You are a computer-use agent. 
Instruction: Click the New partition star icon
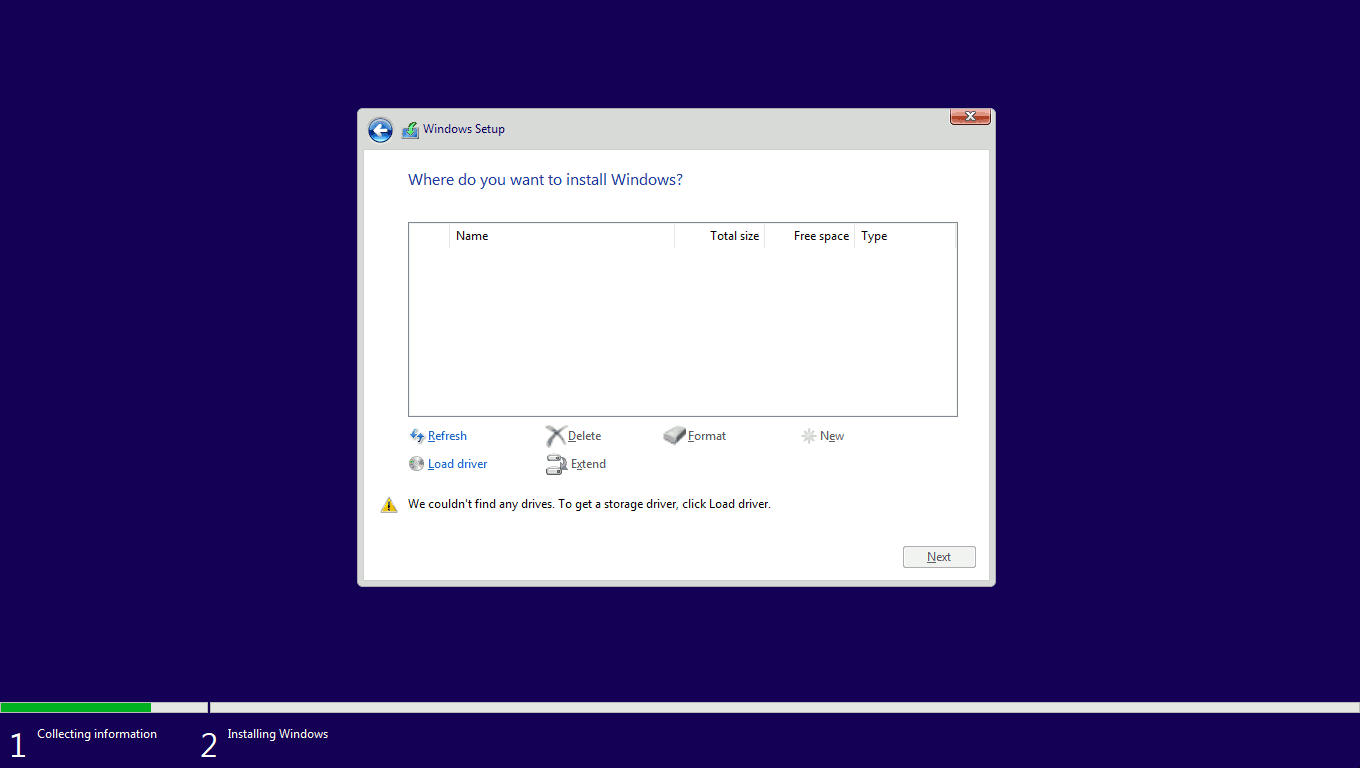pyautogui.click(x=808, y=436)
